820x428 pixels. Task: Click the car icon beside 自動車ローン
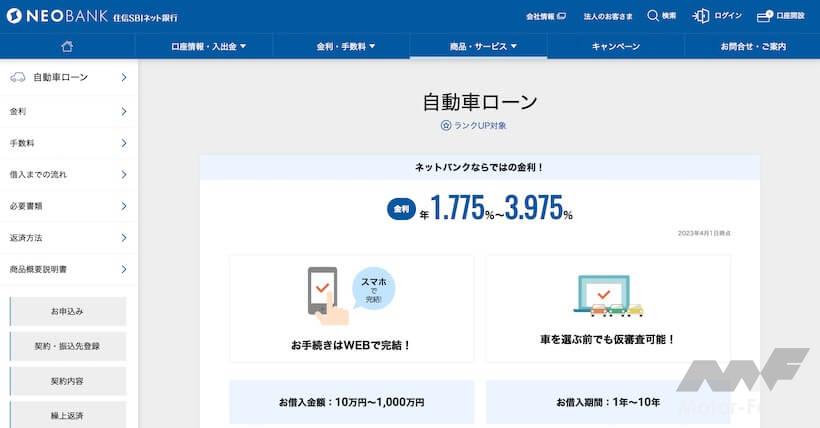coord(18,77)
